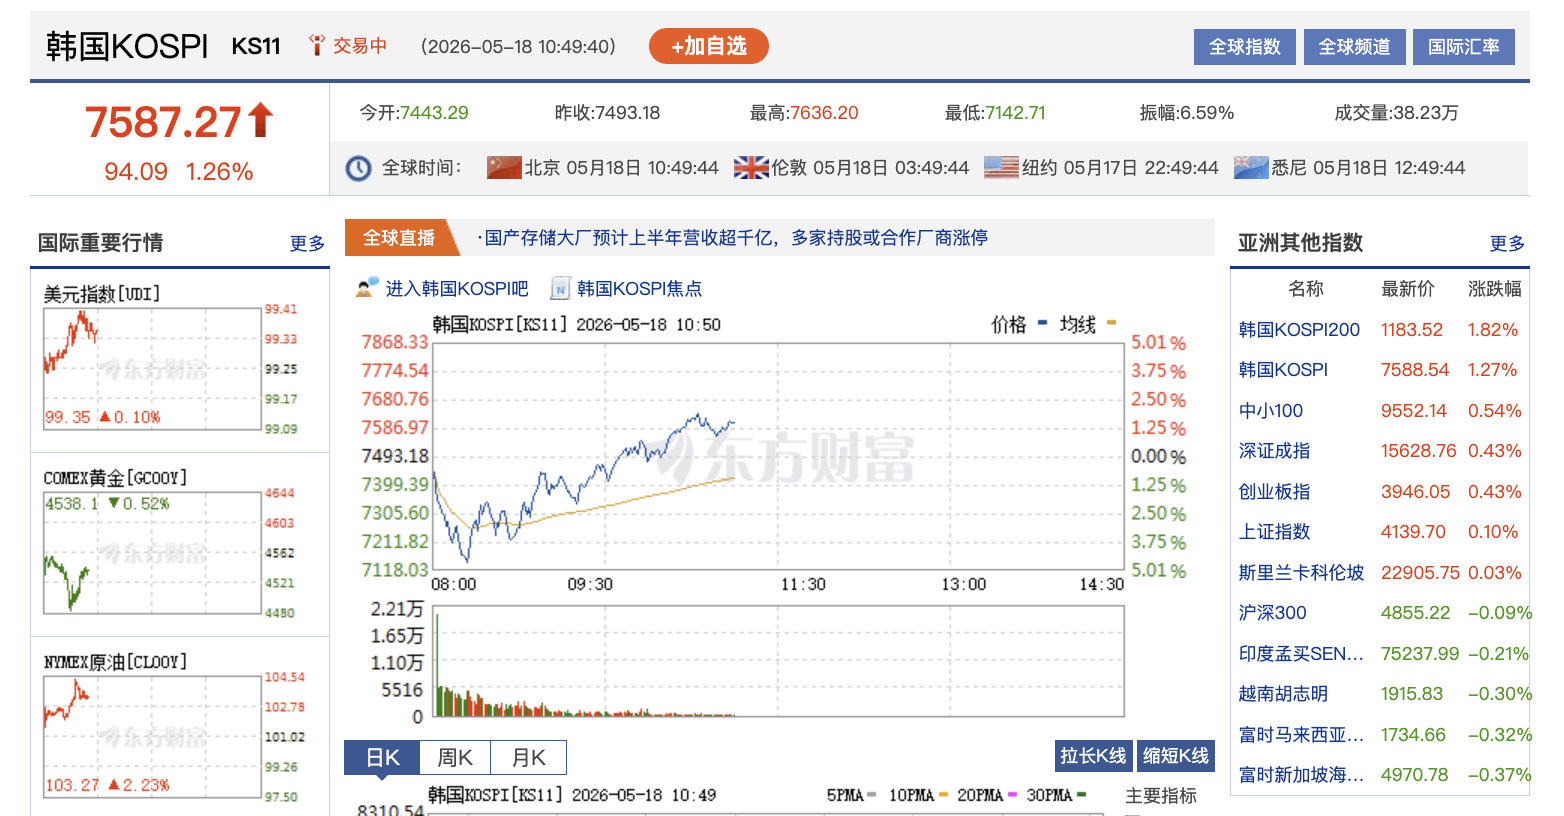Open the 进入韩国KOSPI吧 link
The image size is (1564, 816).
point(457,289)
